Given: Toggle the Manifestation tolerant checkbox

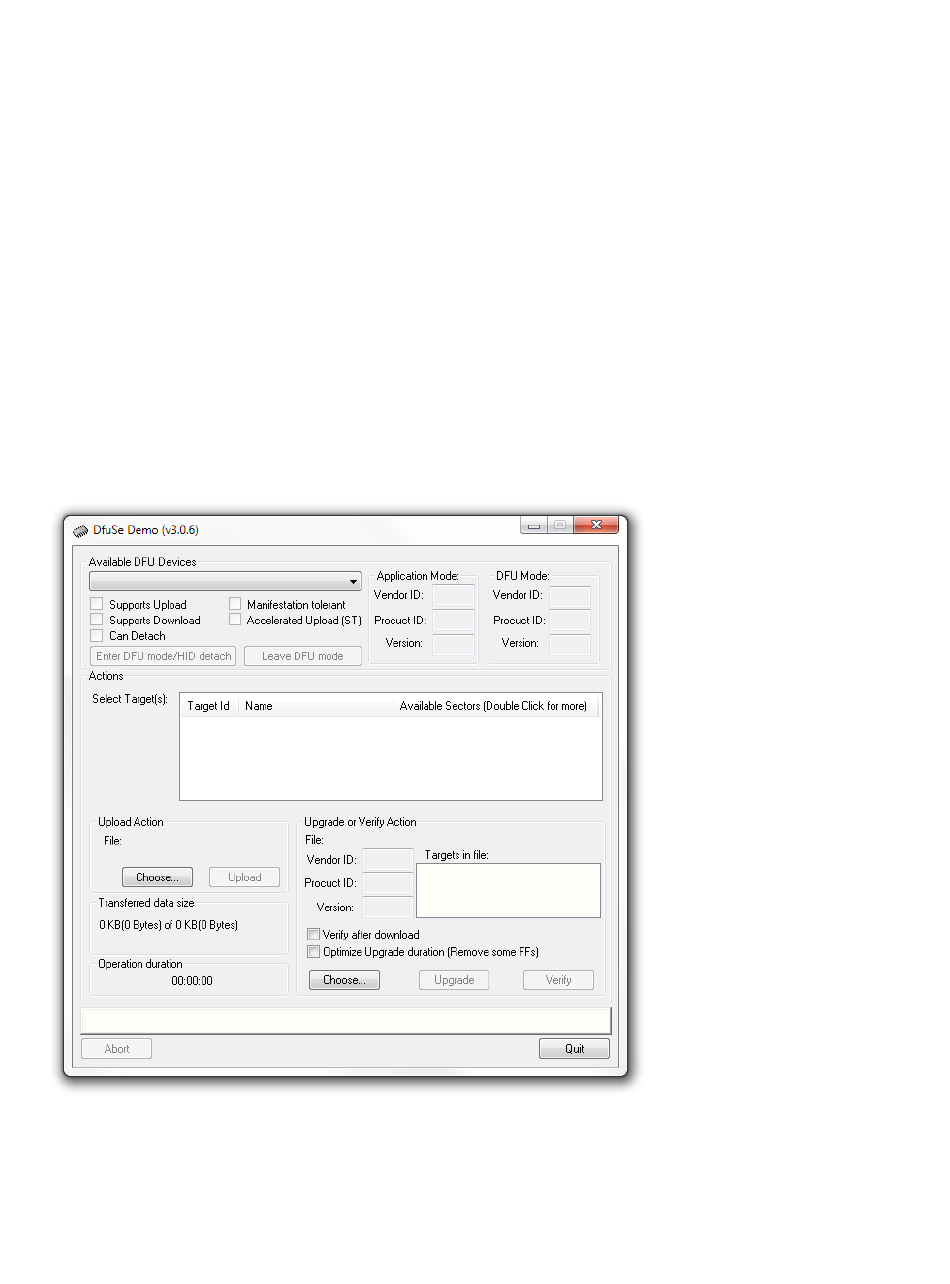Looking at the screenshot, I should tap(235, 604).
